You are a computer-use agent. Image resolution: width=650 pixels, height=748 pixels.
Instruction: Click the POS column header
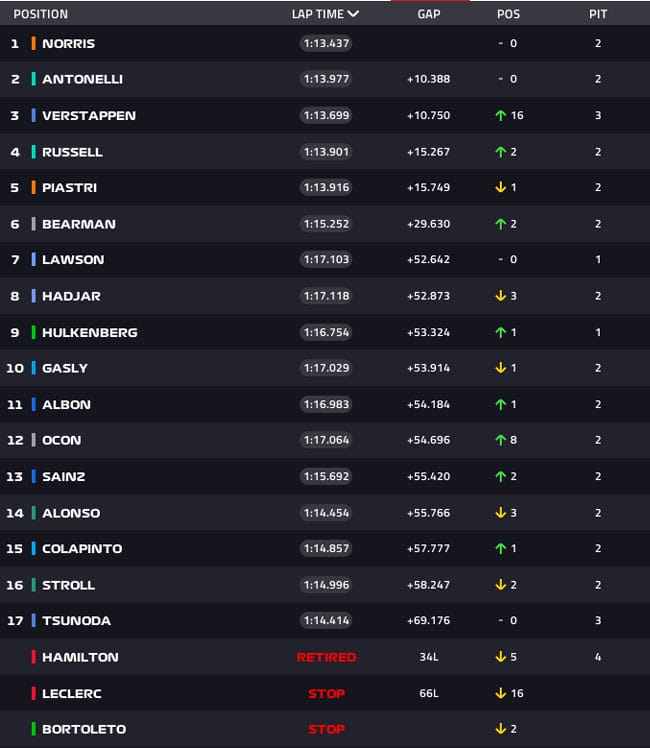point(508,14)
